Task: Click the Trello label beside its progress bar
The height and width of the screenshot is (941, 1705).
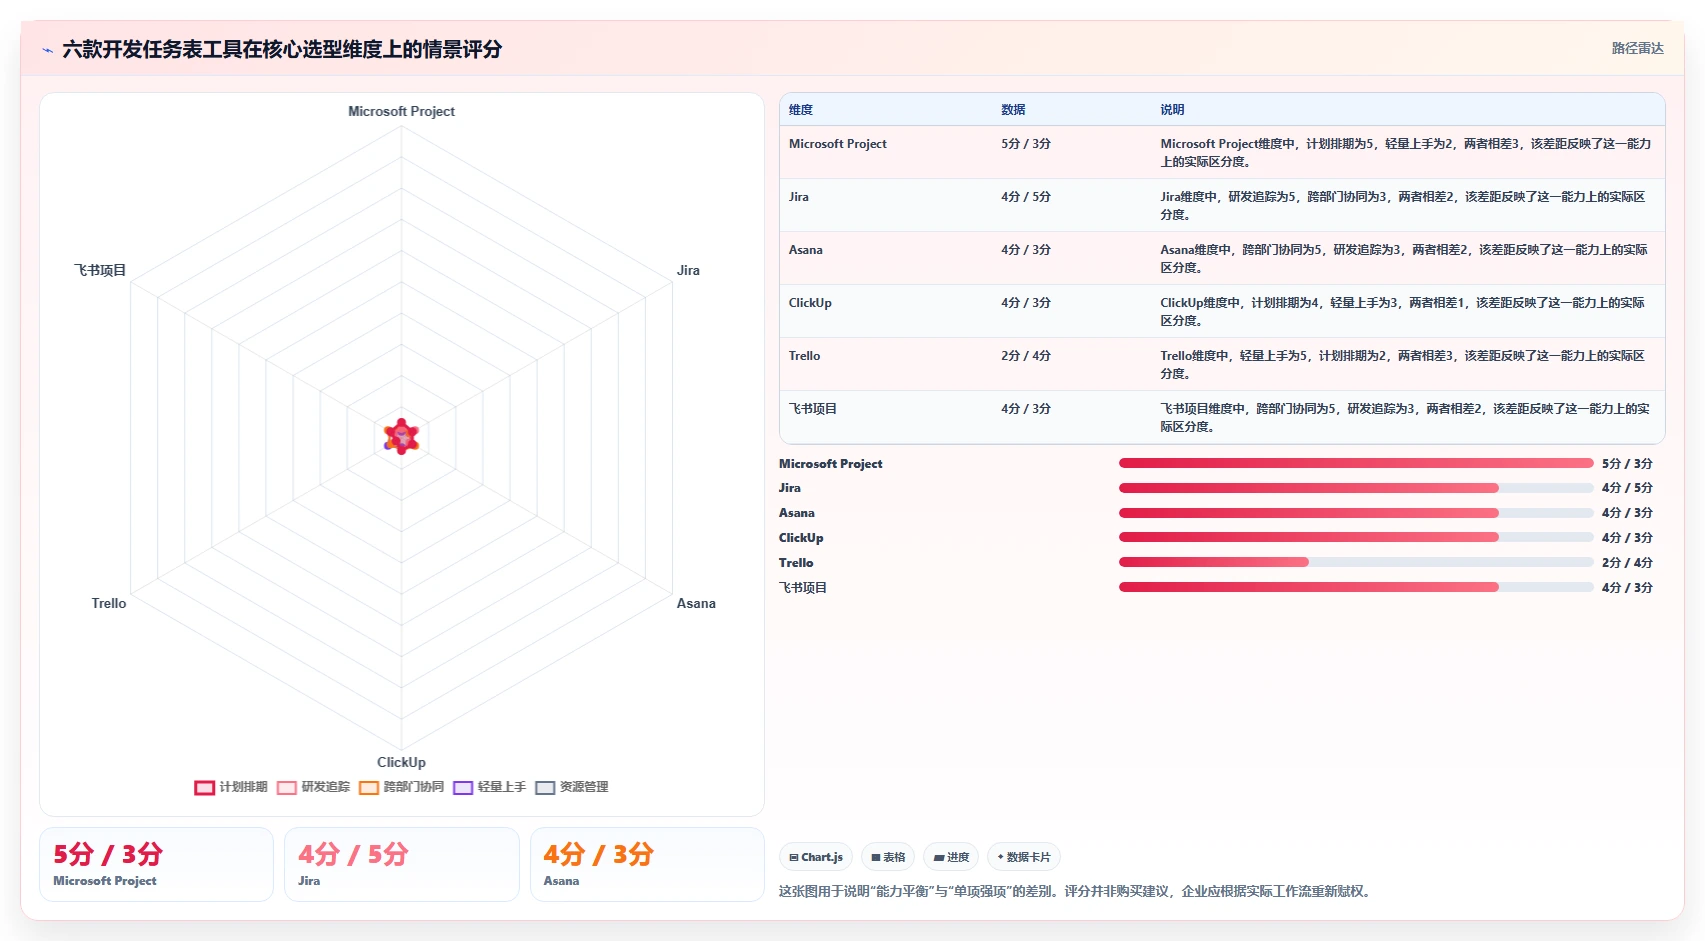Action: tap(796, 563)
